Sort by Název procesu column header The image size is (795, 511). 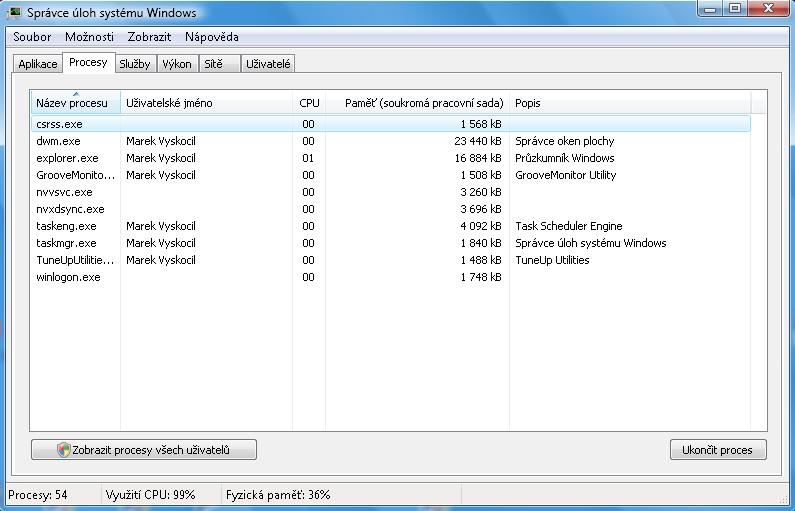75,103
